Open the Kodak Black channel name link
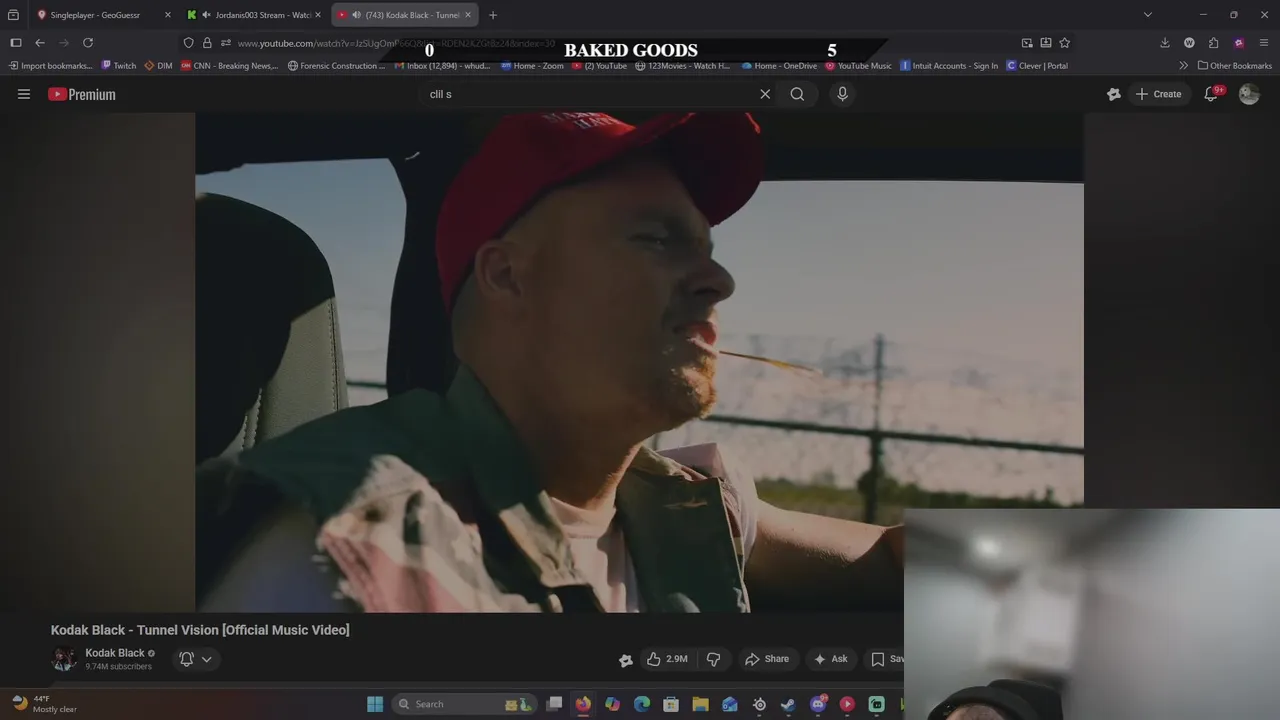Viewport: 1280px width, 720px height. [x=114, y=653]
